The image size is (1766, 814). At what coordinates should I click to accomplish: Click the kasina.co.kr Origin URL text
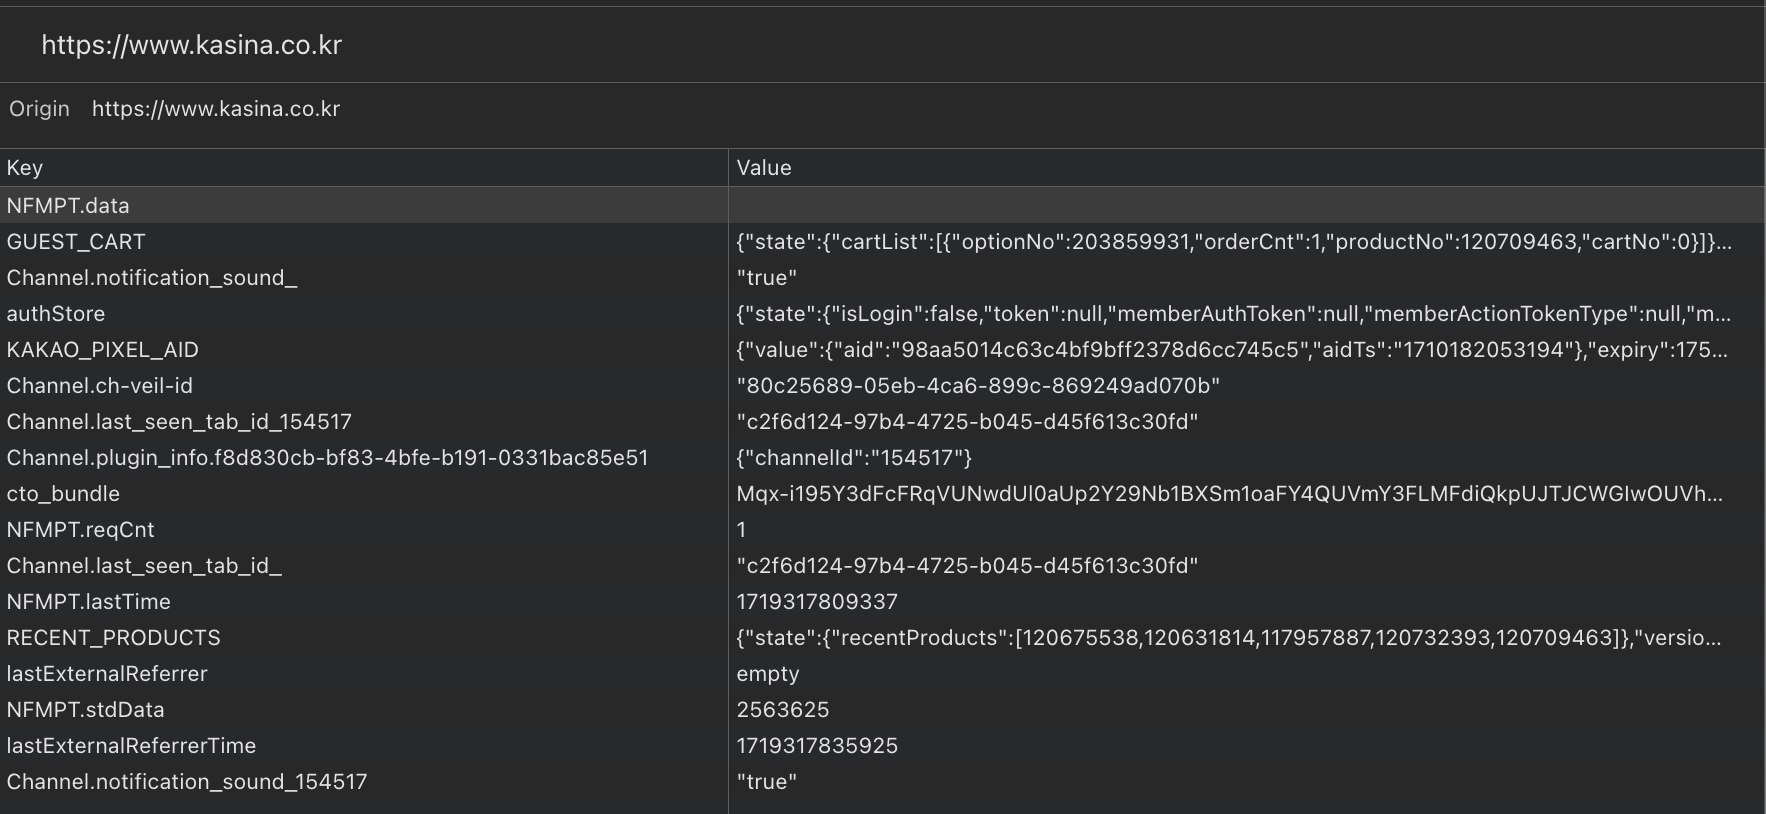pos(216,109)
